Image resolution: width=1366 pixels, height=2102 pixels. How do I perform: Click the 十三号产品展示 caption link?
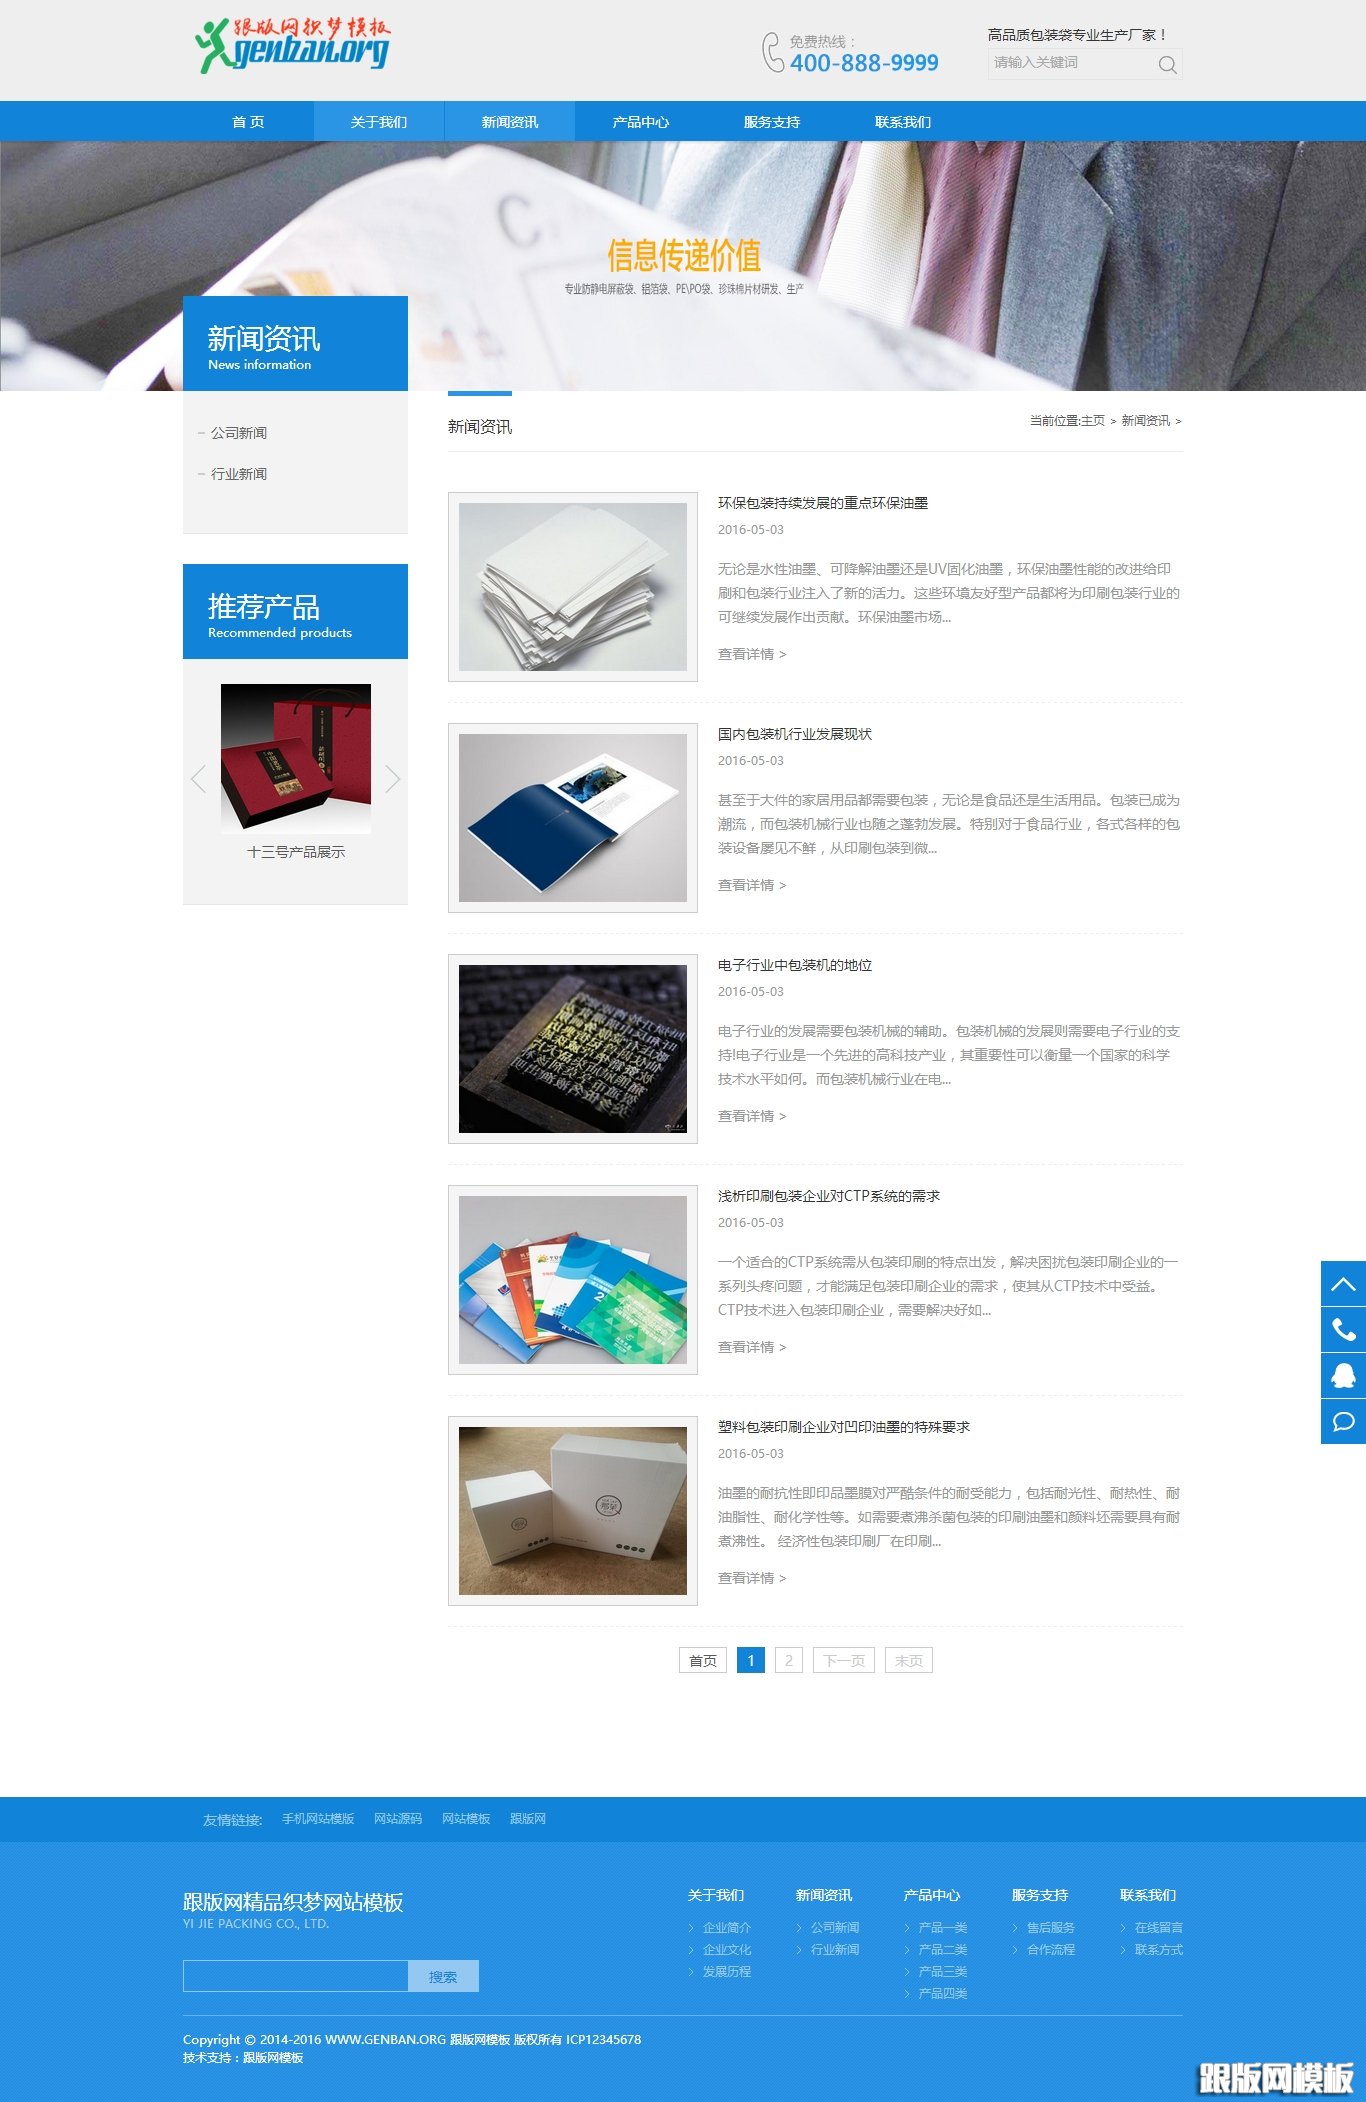pyautogui.click(x=296, y=852)
